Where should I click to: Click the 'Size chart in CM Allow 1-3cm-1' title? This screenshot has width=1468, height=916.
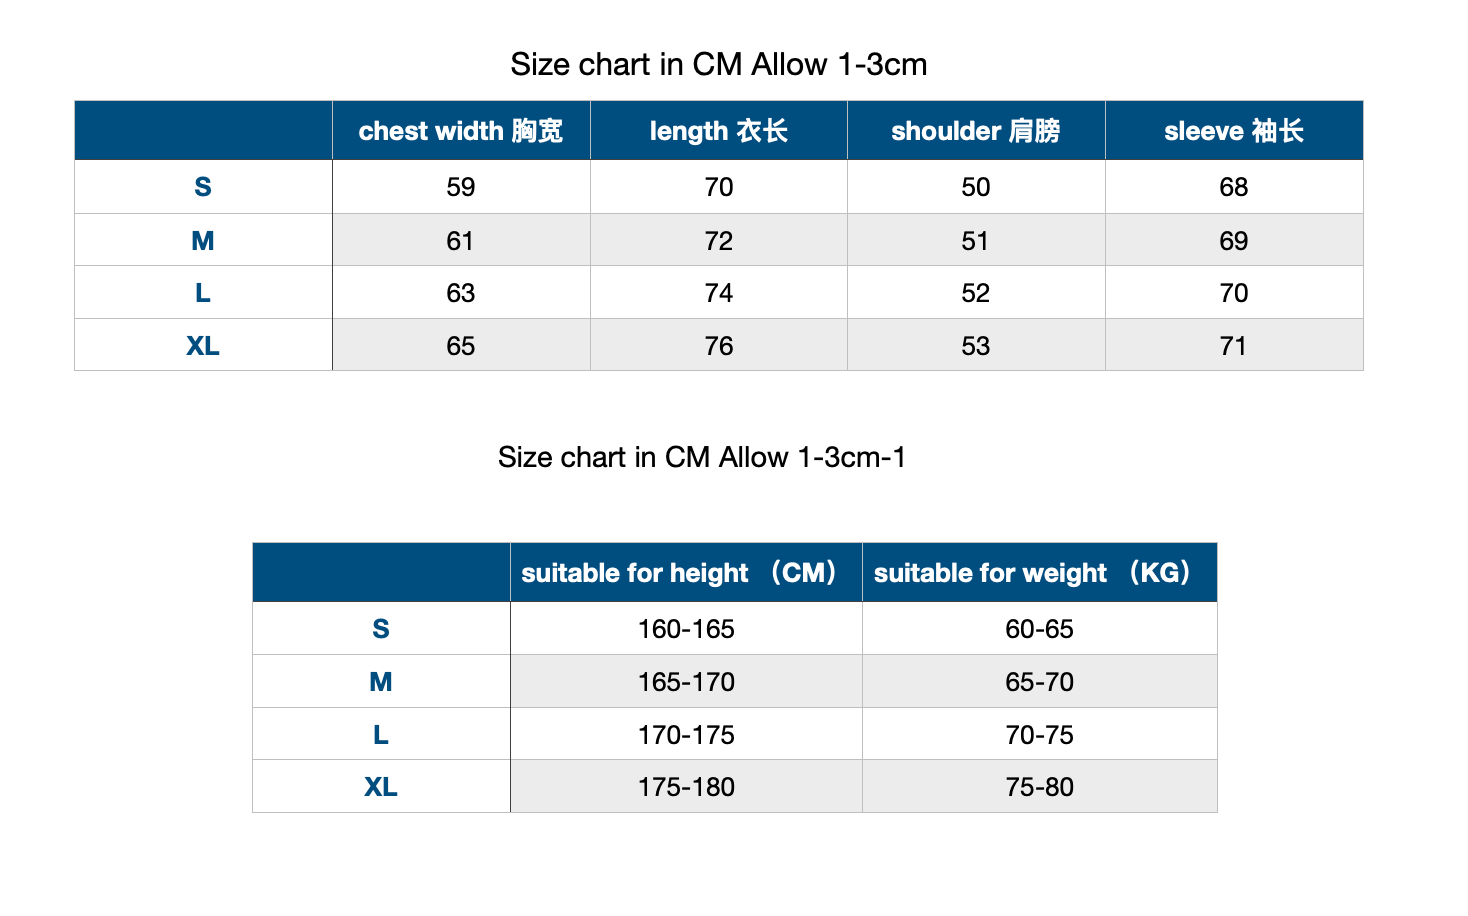[702, 458]
